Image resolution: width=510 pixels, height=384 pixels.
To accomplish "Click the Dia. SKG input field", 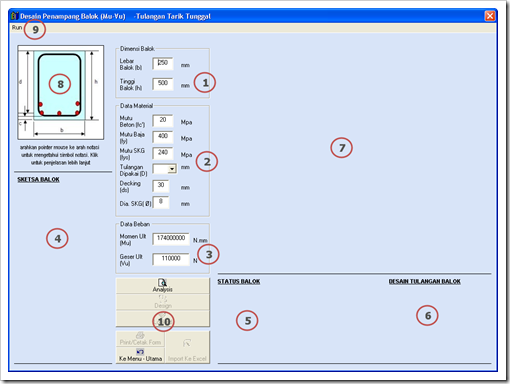I will pyautogui.click(x=161, y=202).
